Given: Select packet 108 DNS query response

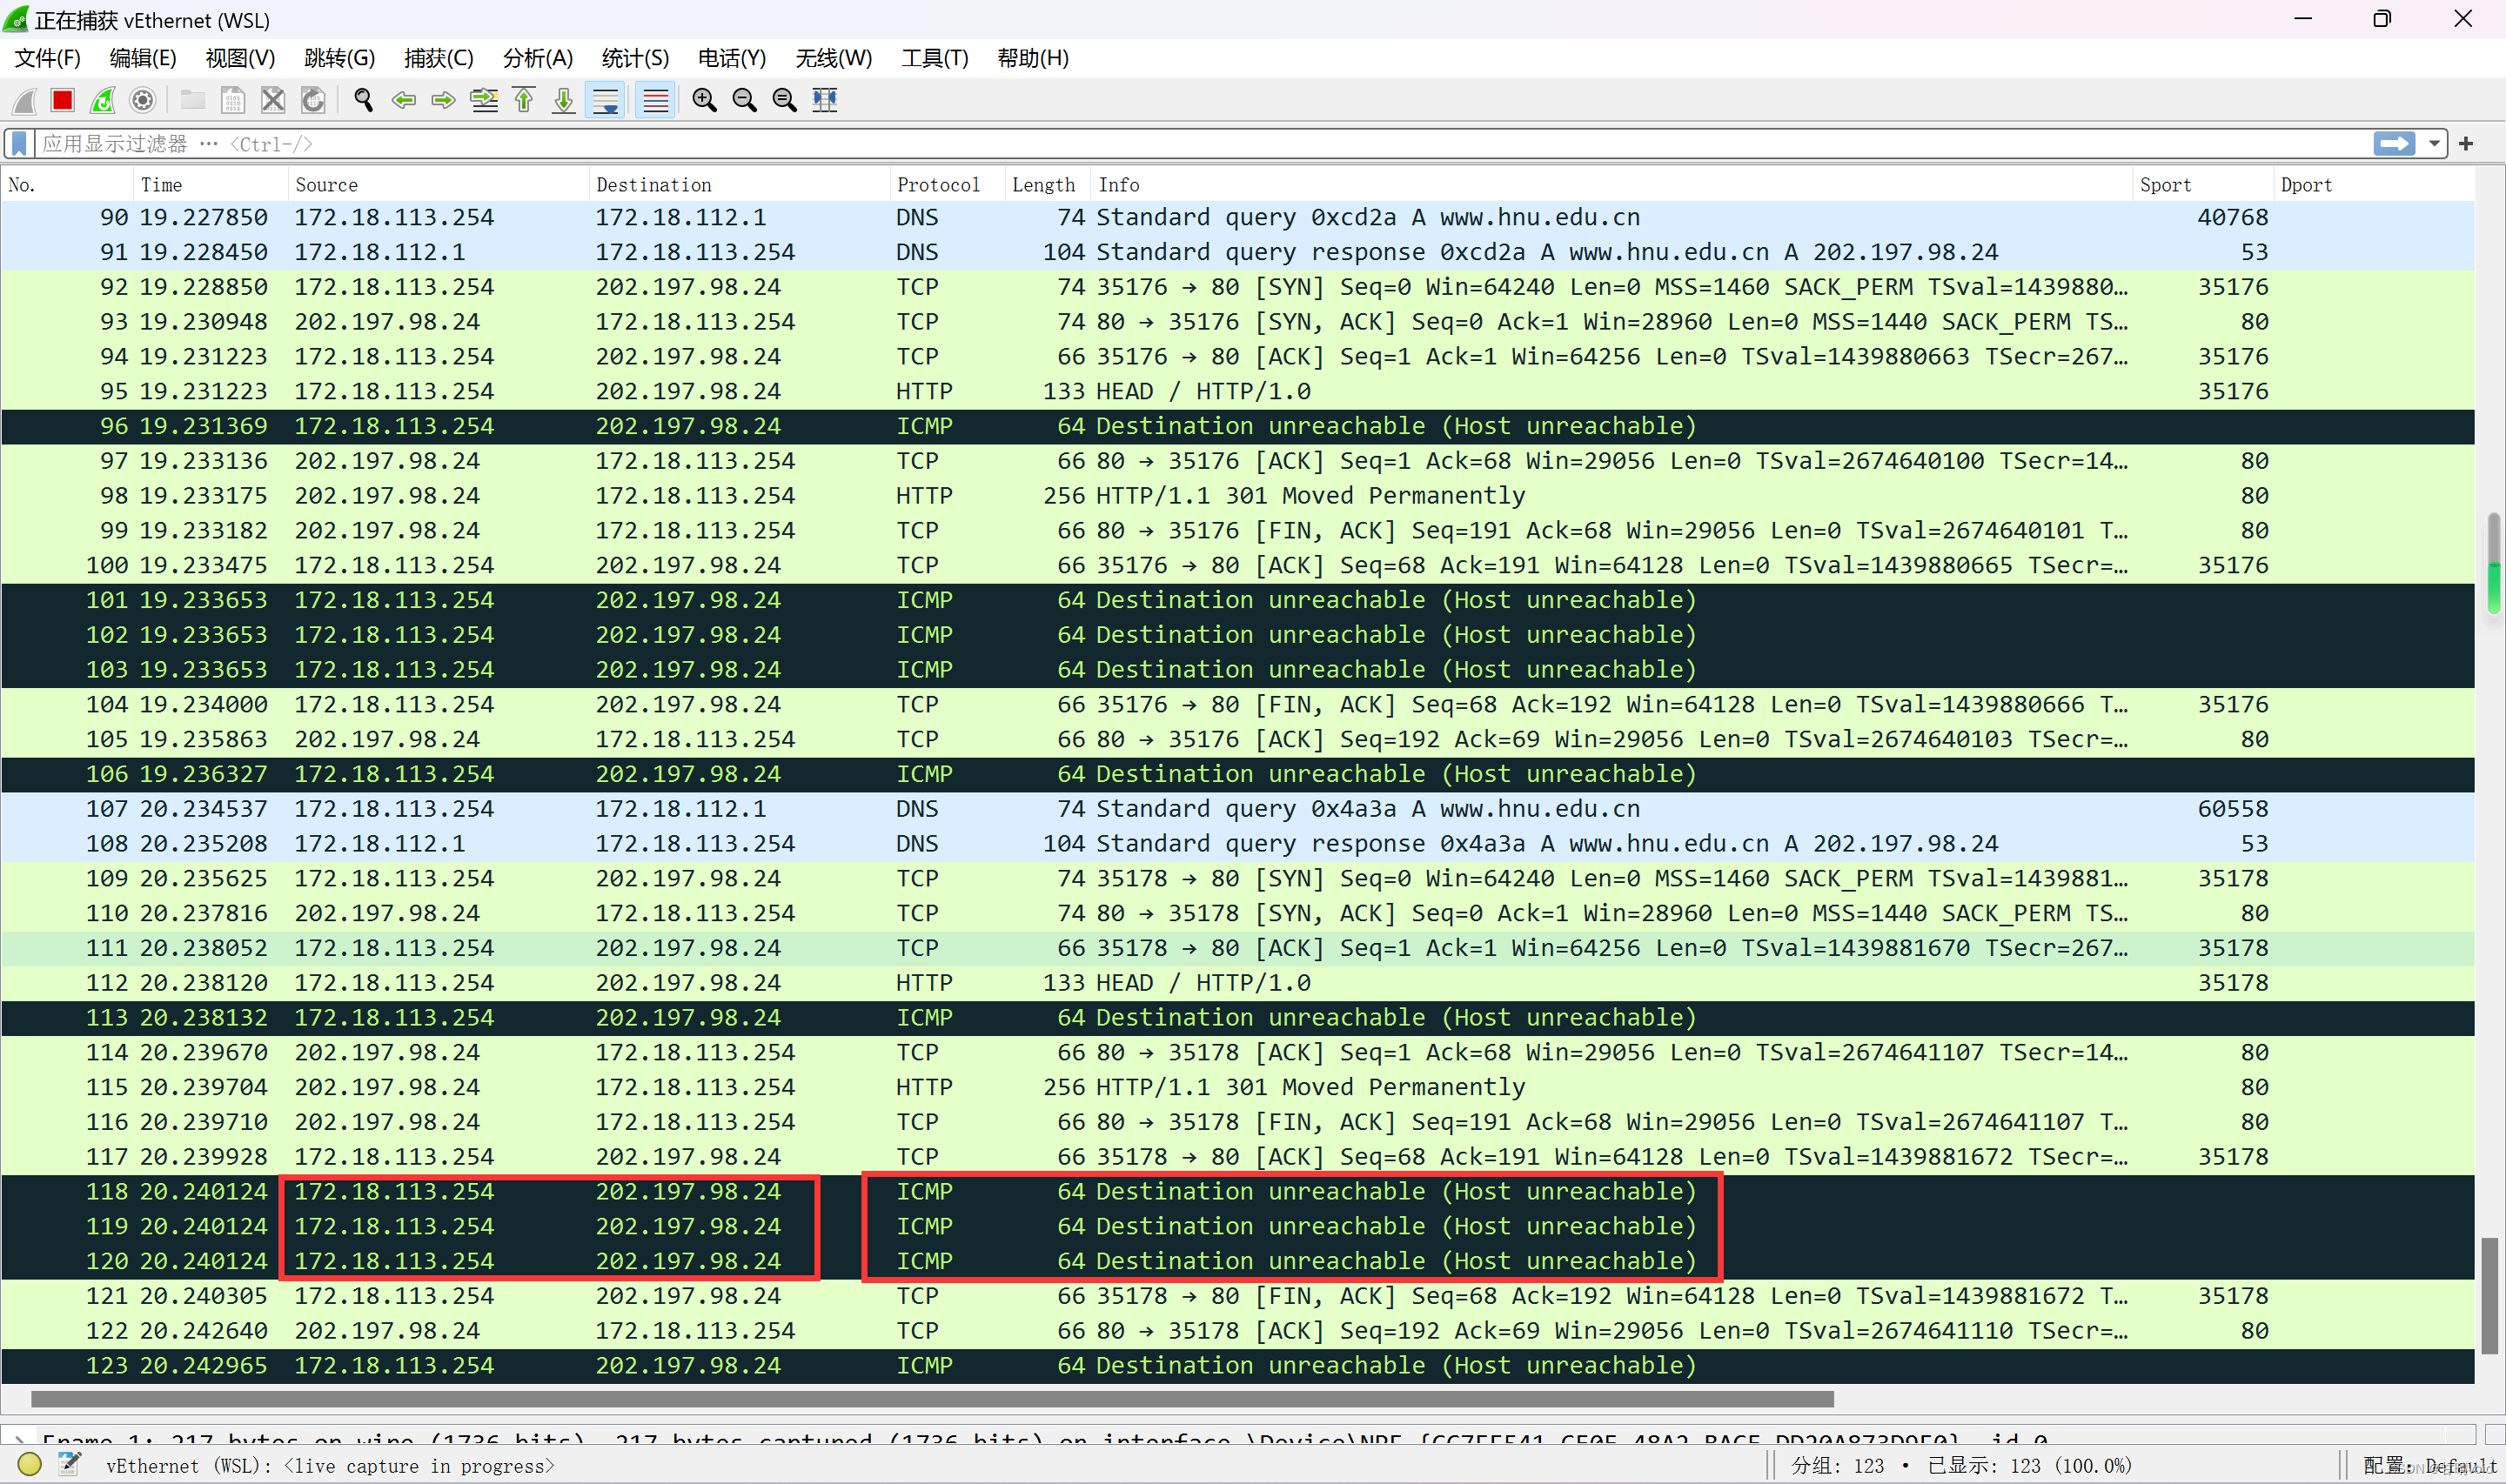Looking at the screenshot, I should [x=1238, y=844].
